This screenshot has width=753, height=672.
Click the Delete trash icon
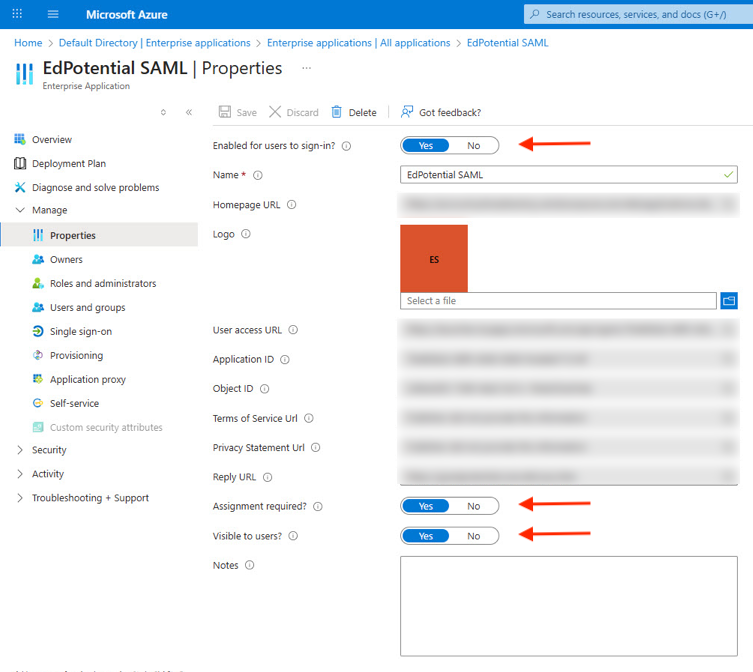(337, 112)
